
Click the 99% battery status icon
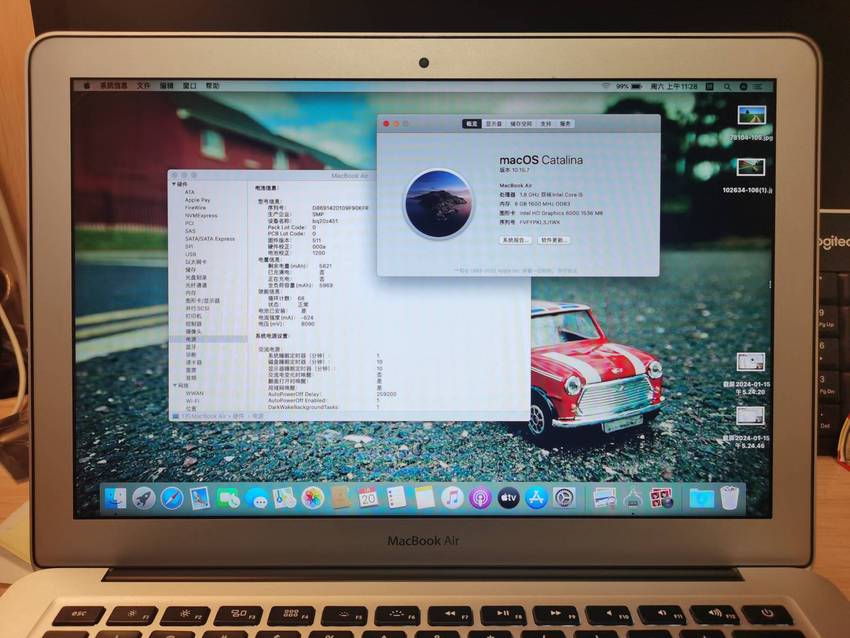(x=629, y=86)
